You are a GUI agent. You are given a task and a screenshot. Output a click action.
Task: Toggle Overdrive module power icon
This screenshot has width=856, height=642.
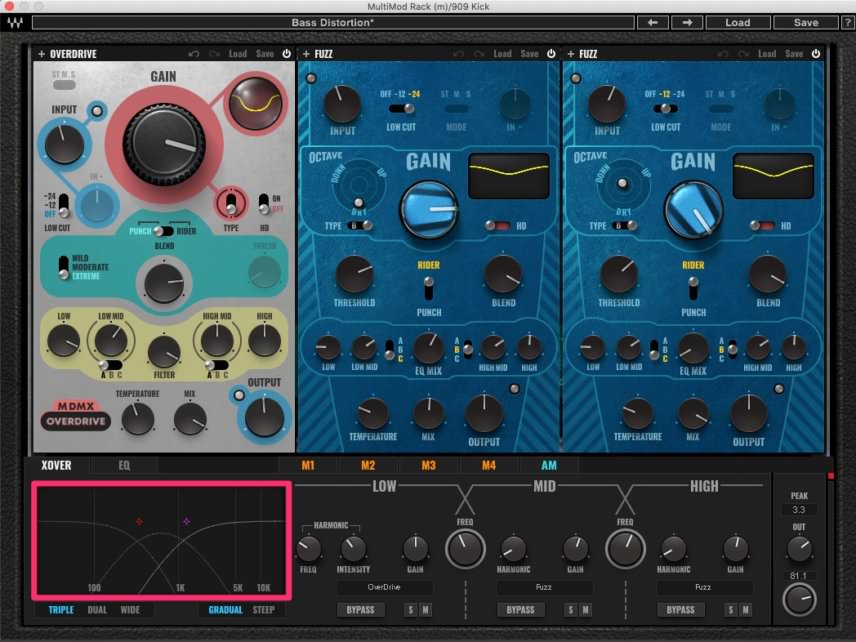tap(287, 54)
